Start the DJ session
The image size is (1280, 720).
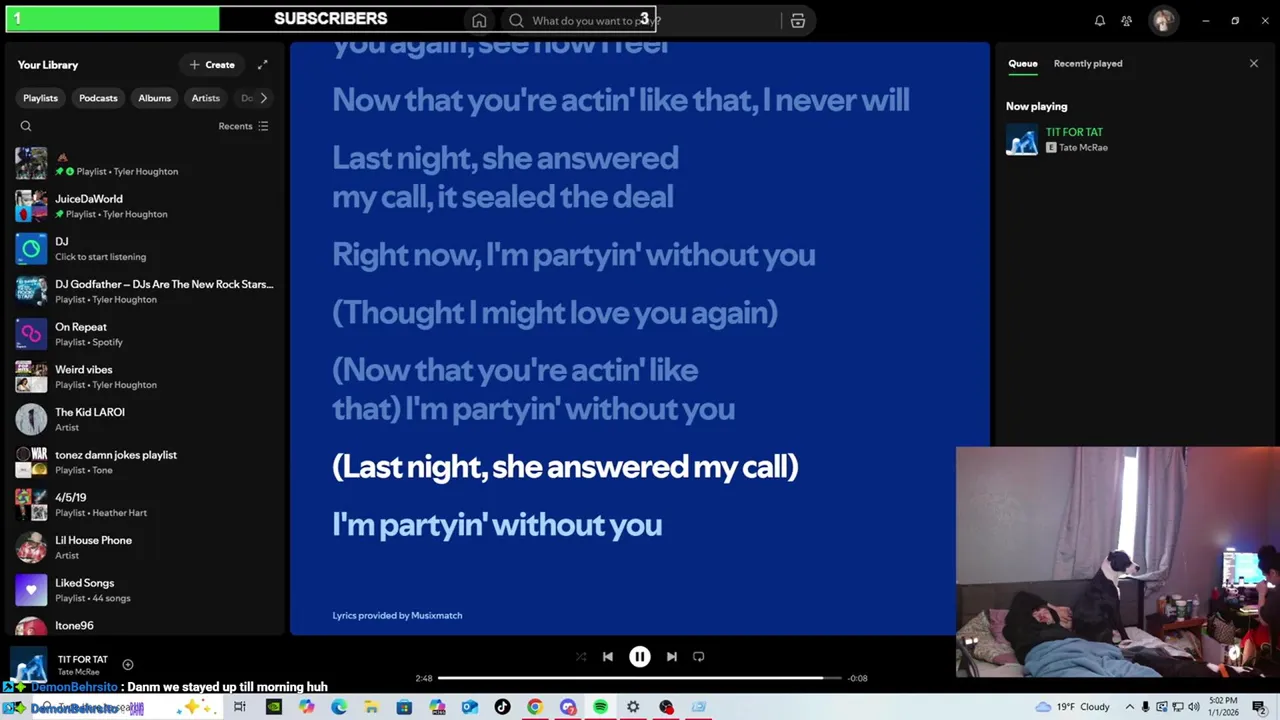(x=145, y=249)
